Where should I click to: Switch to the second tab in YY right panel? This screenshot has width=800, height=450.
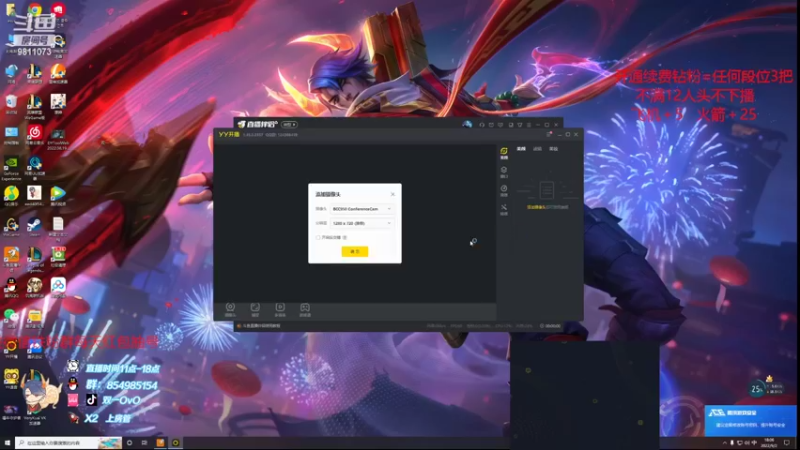tap(537, 149)
